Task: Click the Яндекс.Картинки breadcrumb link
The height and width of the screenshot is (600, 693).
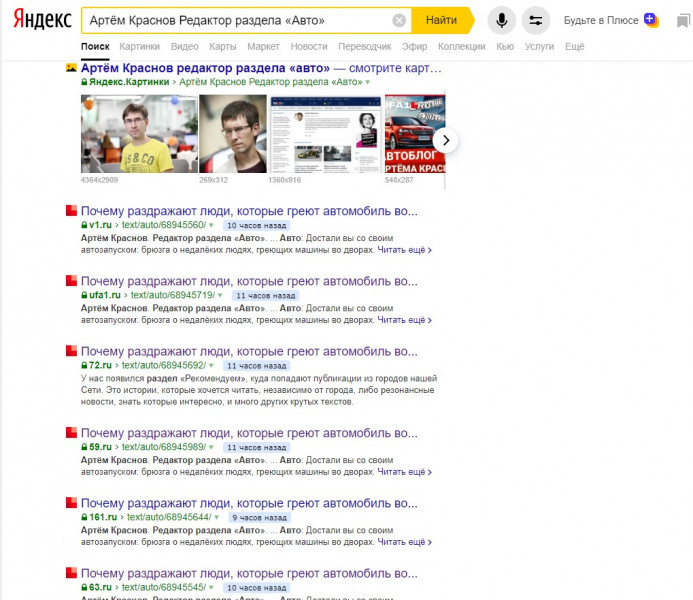Action: click(x=129, y=82)
